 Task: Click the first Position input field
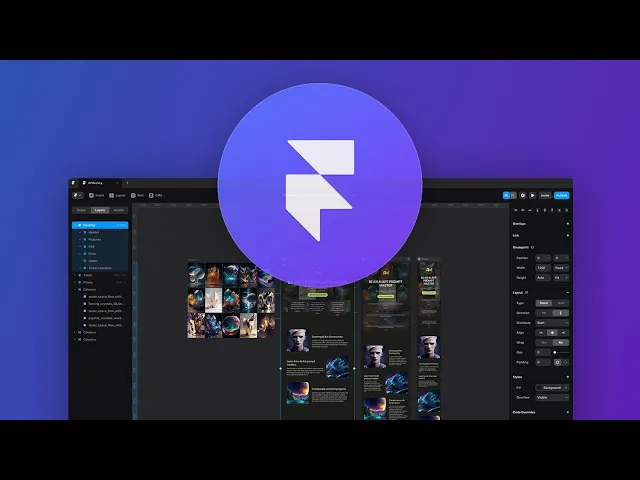[x=543, y=258]
